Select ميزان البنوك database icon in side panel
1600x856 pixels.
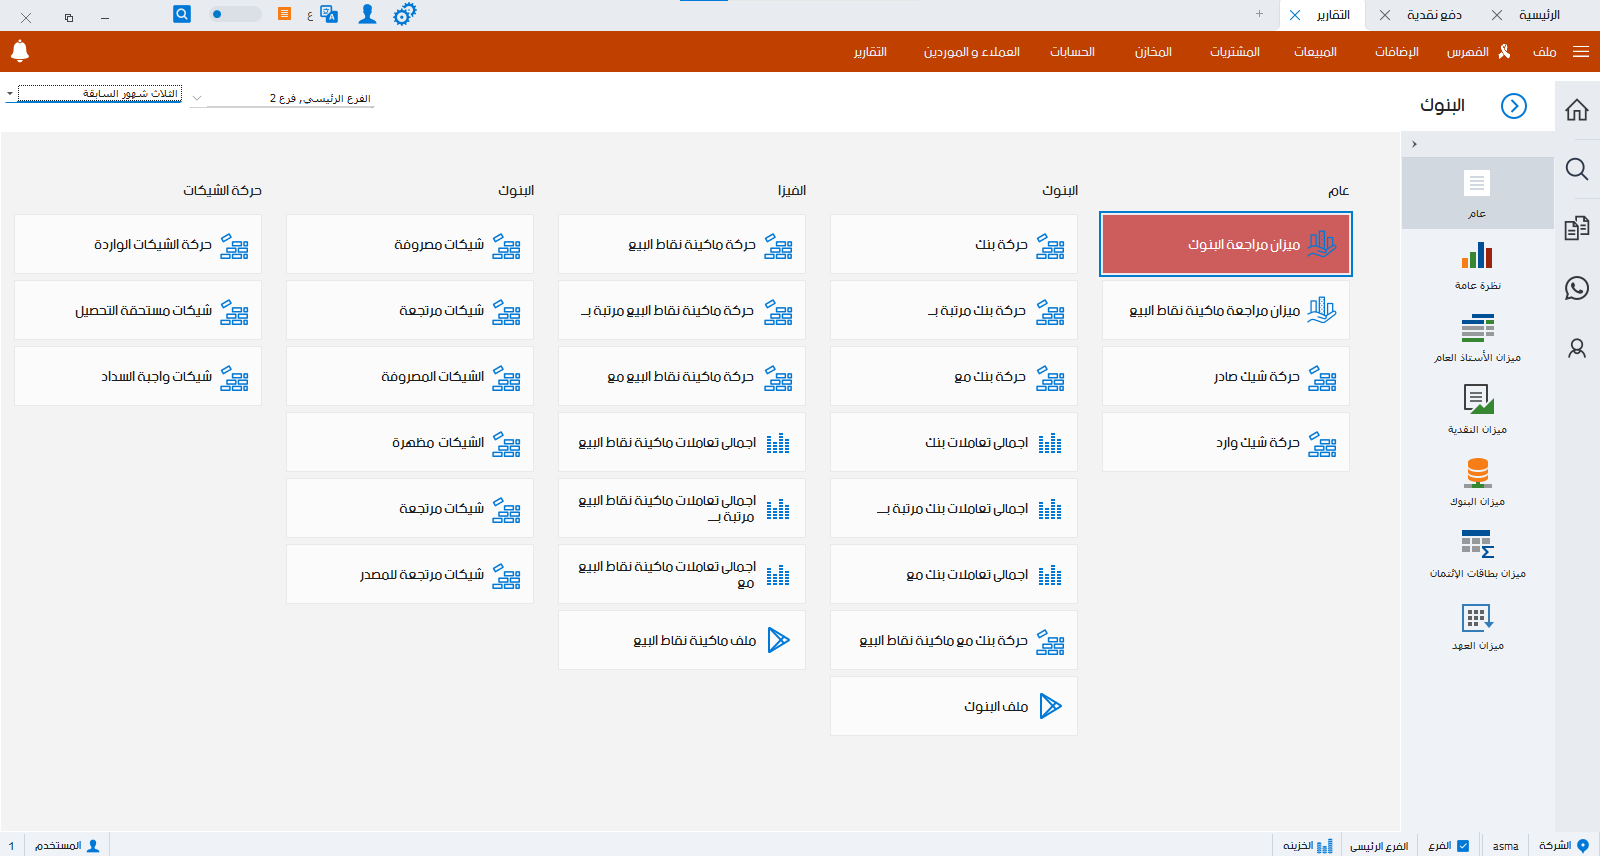pyautogui.click(x=1477, y=472)
